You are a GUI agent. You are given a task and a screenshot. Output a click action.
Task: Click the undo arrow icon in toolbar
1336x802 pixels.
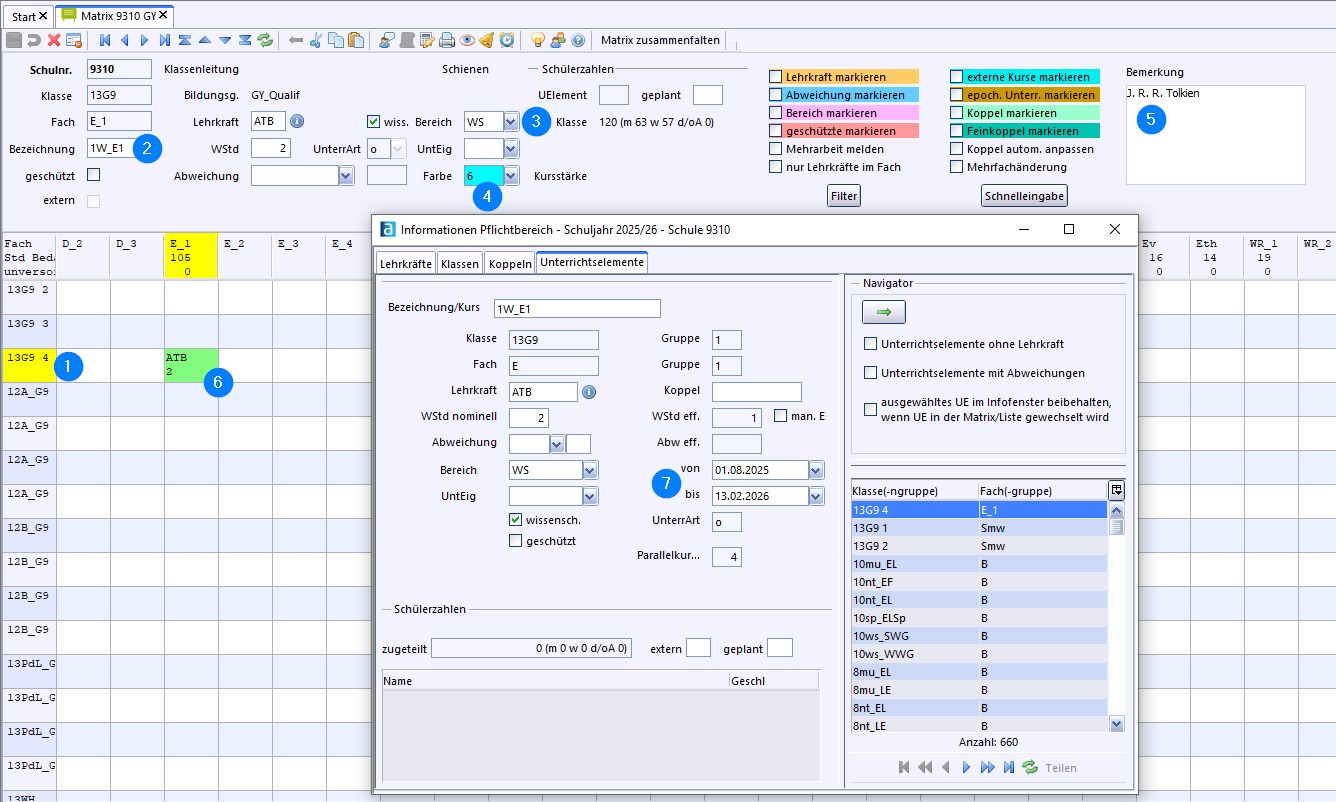pos(34,40)
